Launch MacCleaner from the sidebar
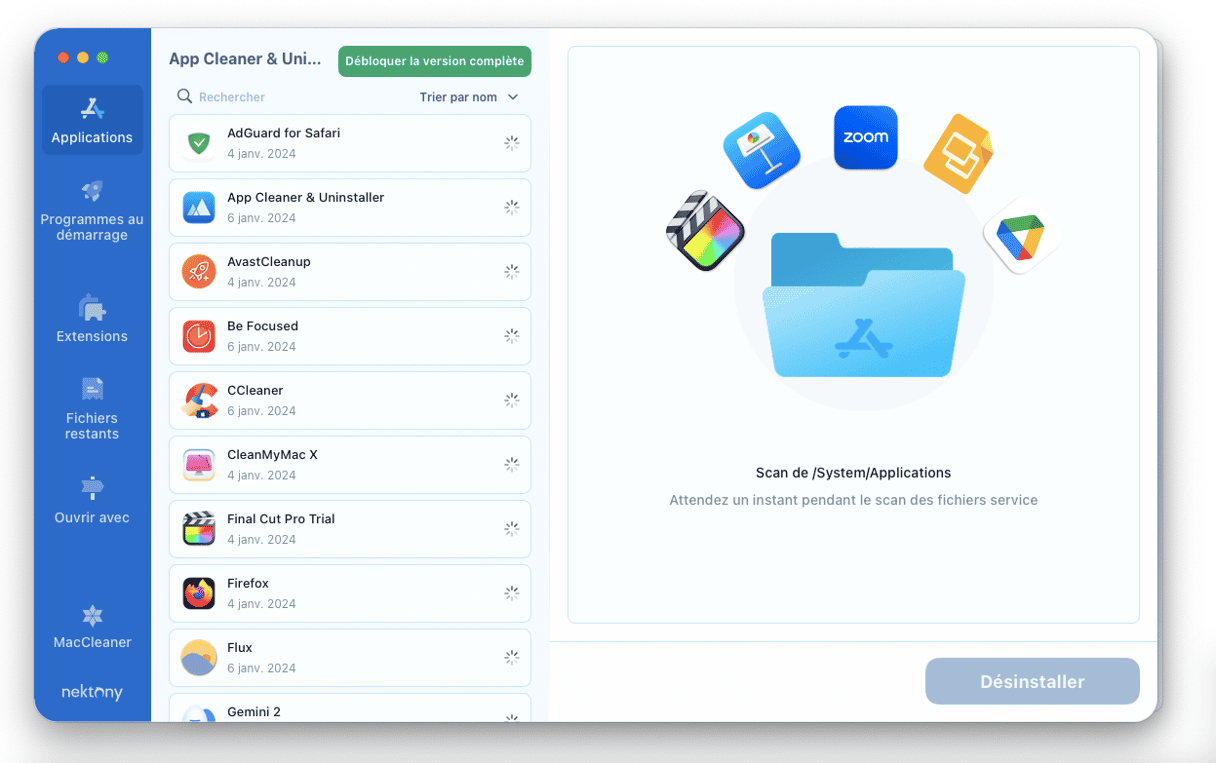This screenshot has width=1216, height=763. coord(92,626)
